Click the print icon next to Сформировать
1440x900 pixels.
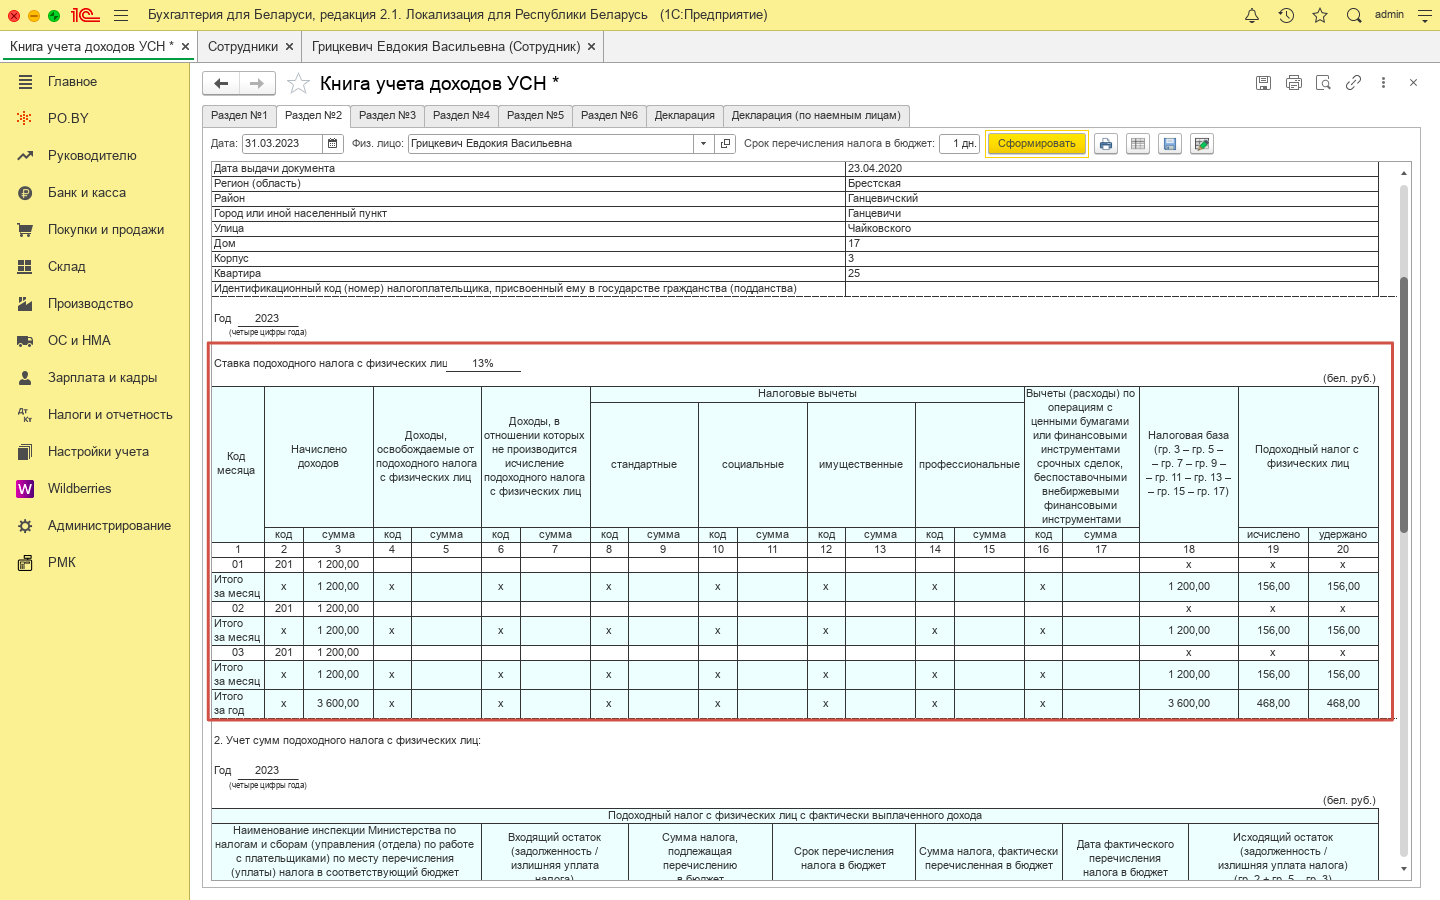click(x=1105, y=144)
